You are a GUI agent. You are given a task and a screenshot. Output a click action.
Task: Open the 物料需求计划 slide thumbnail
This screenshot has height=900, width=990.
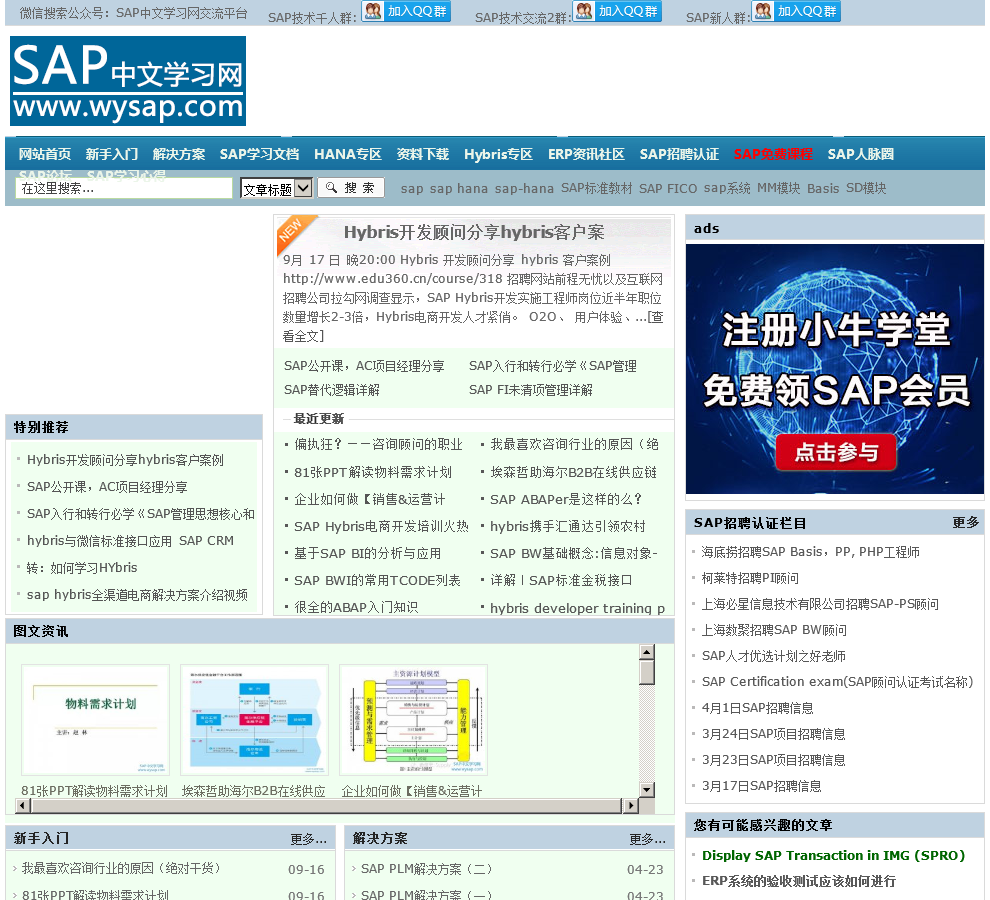(x=95, y=720)
